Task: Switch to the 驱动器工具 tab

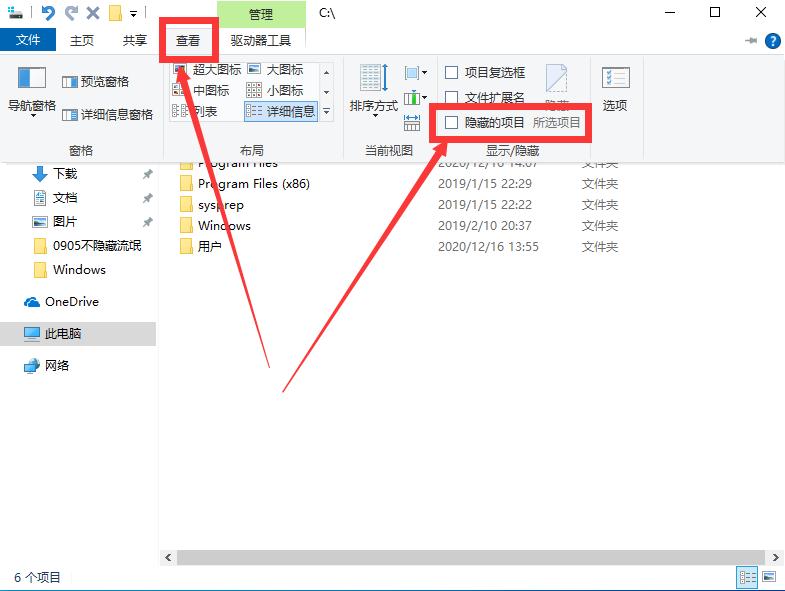Action: pos(260,40)
